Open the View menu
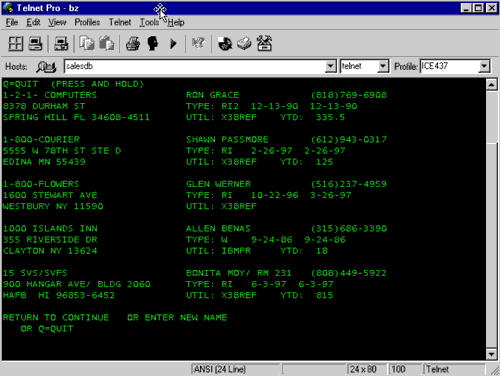Image resolution: width=500 pixels, height=376 pixels. [57, 22]
